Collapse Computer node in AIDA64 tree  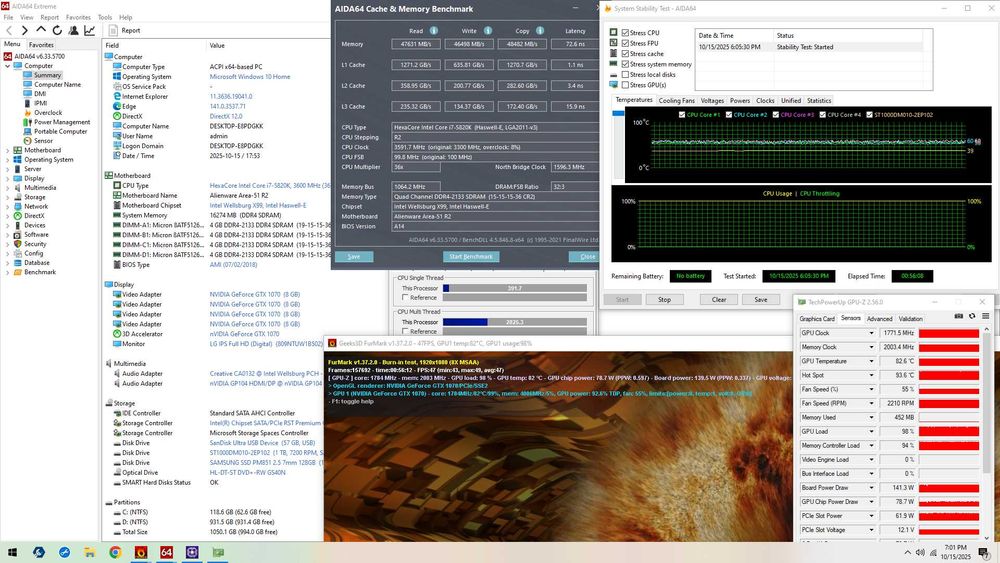(8, 66)
